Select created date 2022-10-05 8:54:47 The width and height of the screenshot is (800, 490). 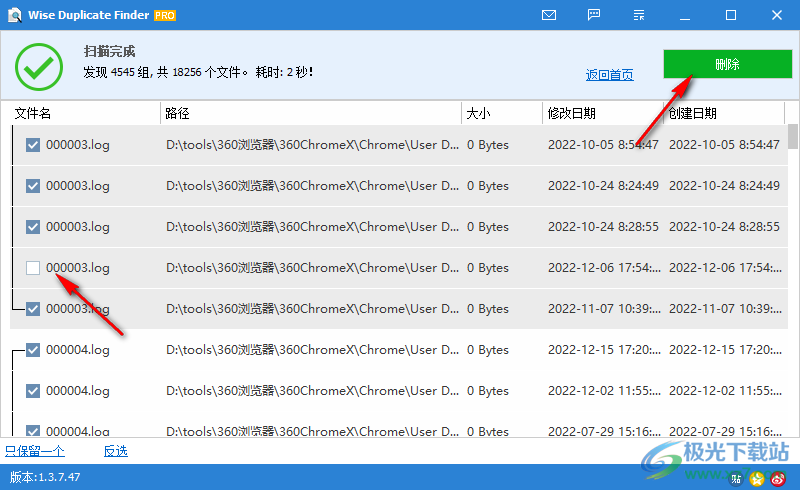click(x=724, y=145)
